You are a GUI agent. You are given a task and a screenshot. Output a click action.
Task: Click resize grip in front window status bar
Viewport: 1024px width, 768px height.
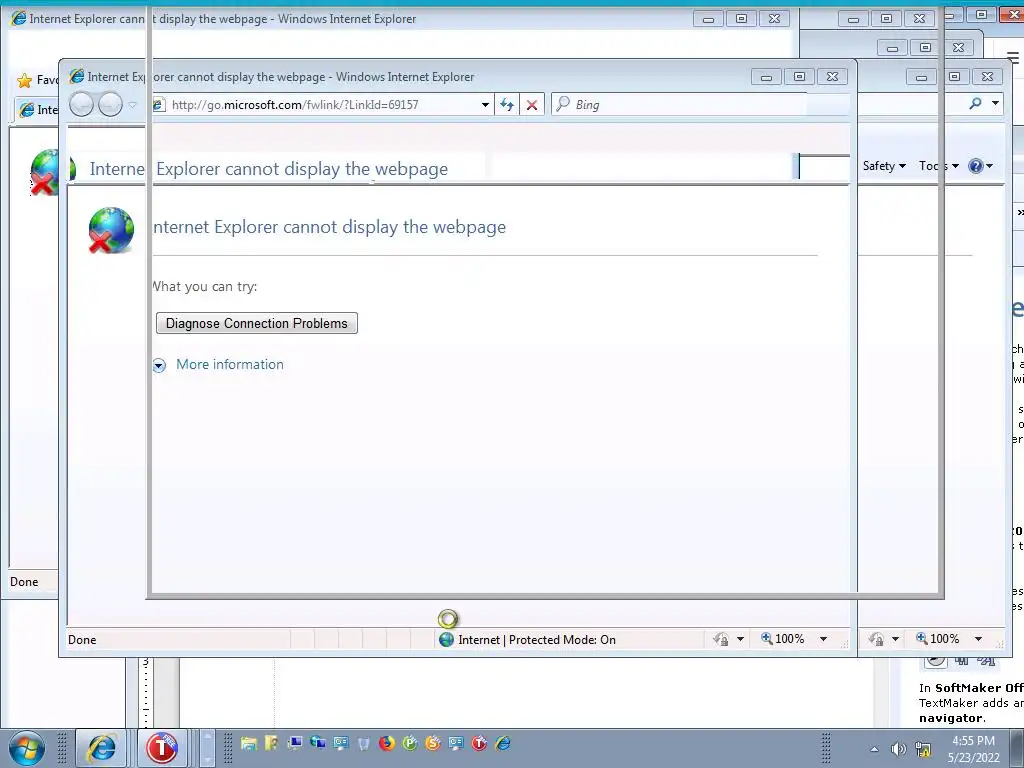coord(844,644)
